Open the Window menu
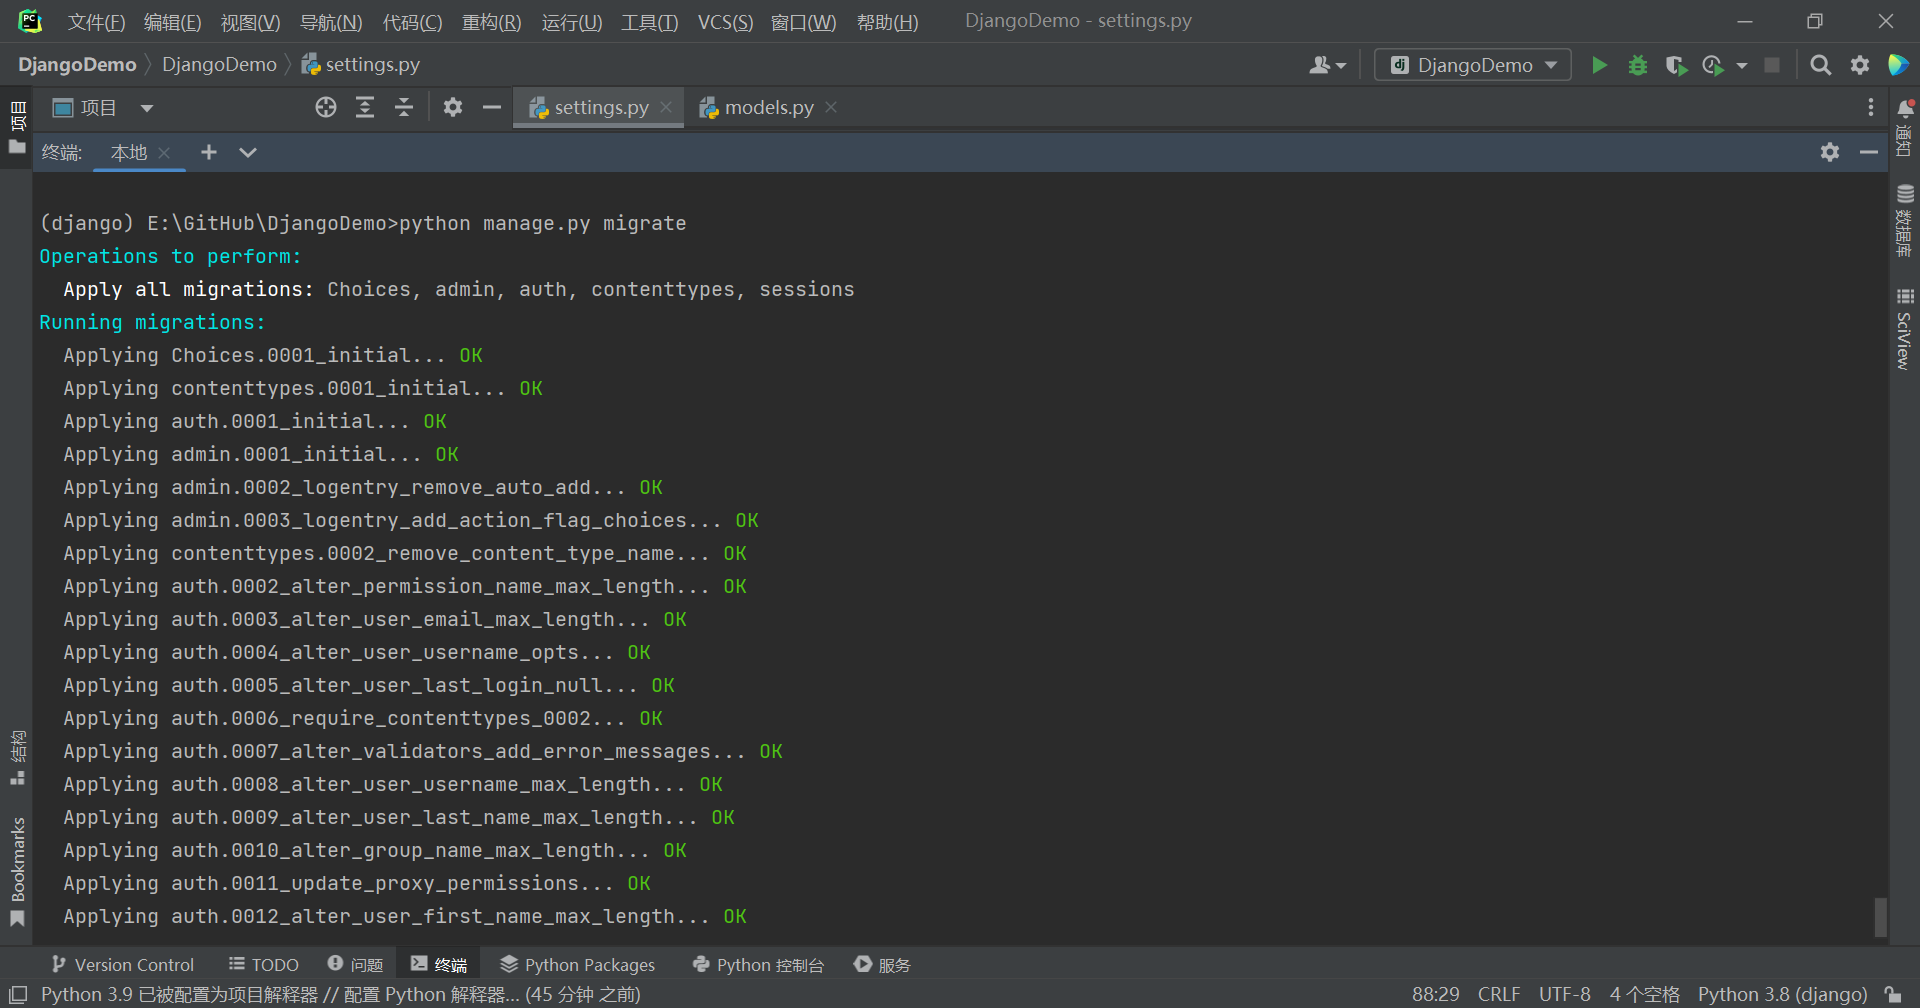Image resolution: width=1920 pixels, height=1008 pixels. pyautogui.click(x=803, y=22)
